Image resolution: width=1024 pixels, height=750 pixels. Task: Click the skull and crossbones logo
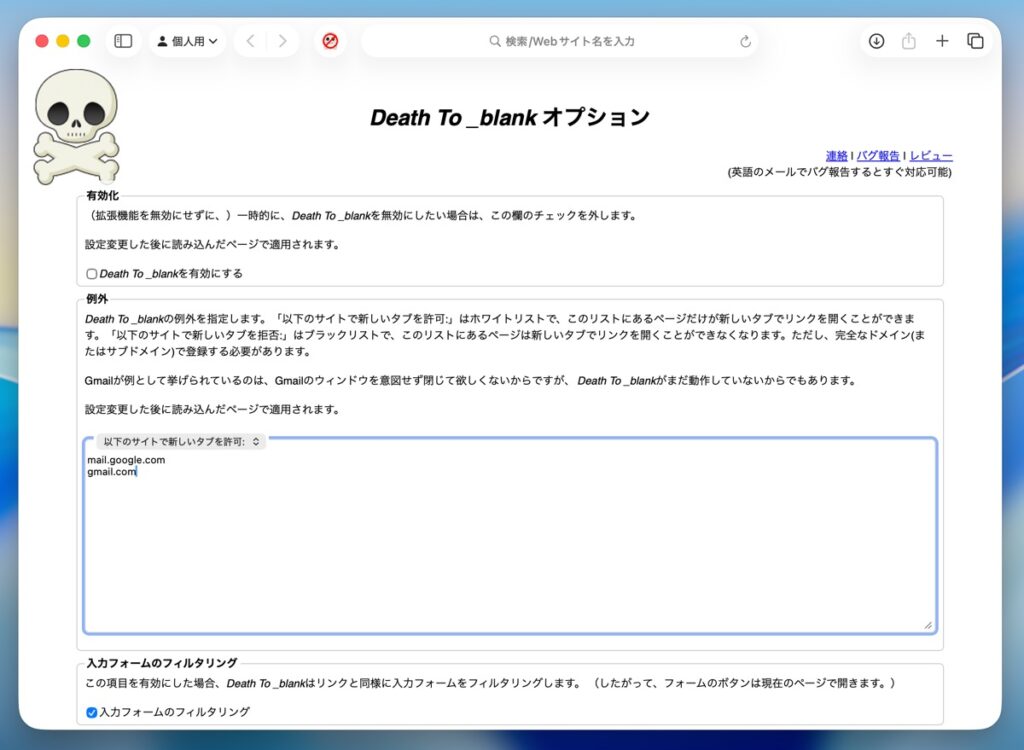coord(76,126)
